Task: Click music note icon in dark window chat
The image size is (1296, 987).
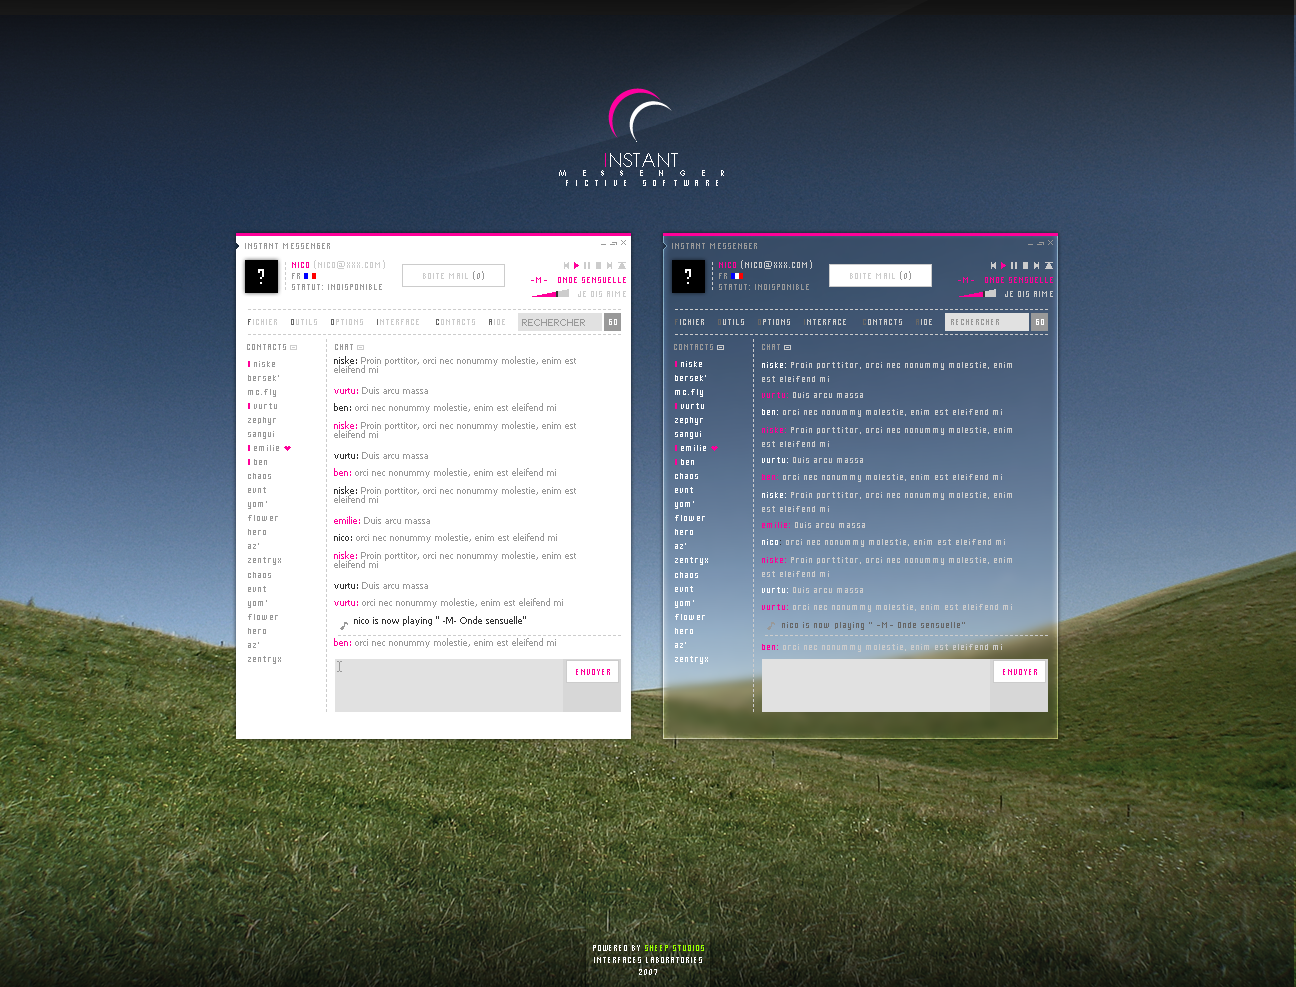Action: [771, 625]
